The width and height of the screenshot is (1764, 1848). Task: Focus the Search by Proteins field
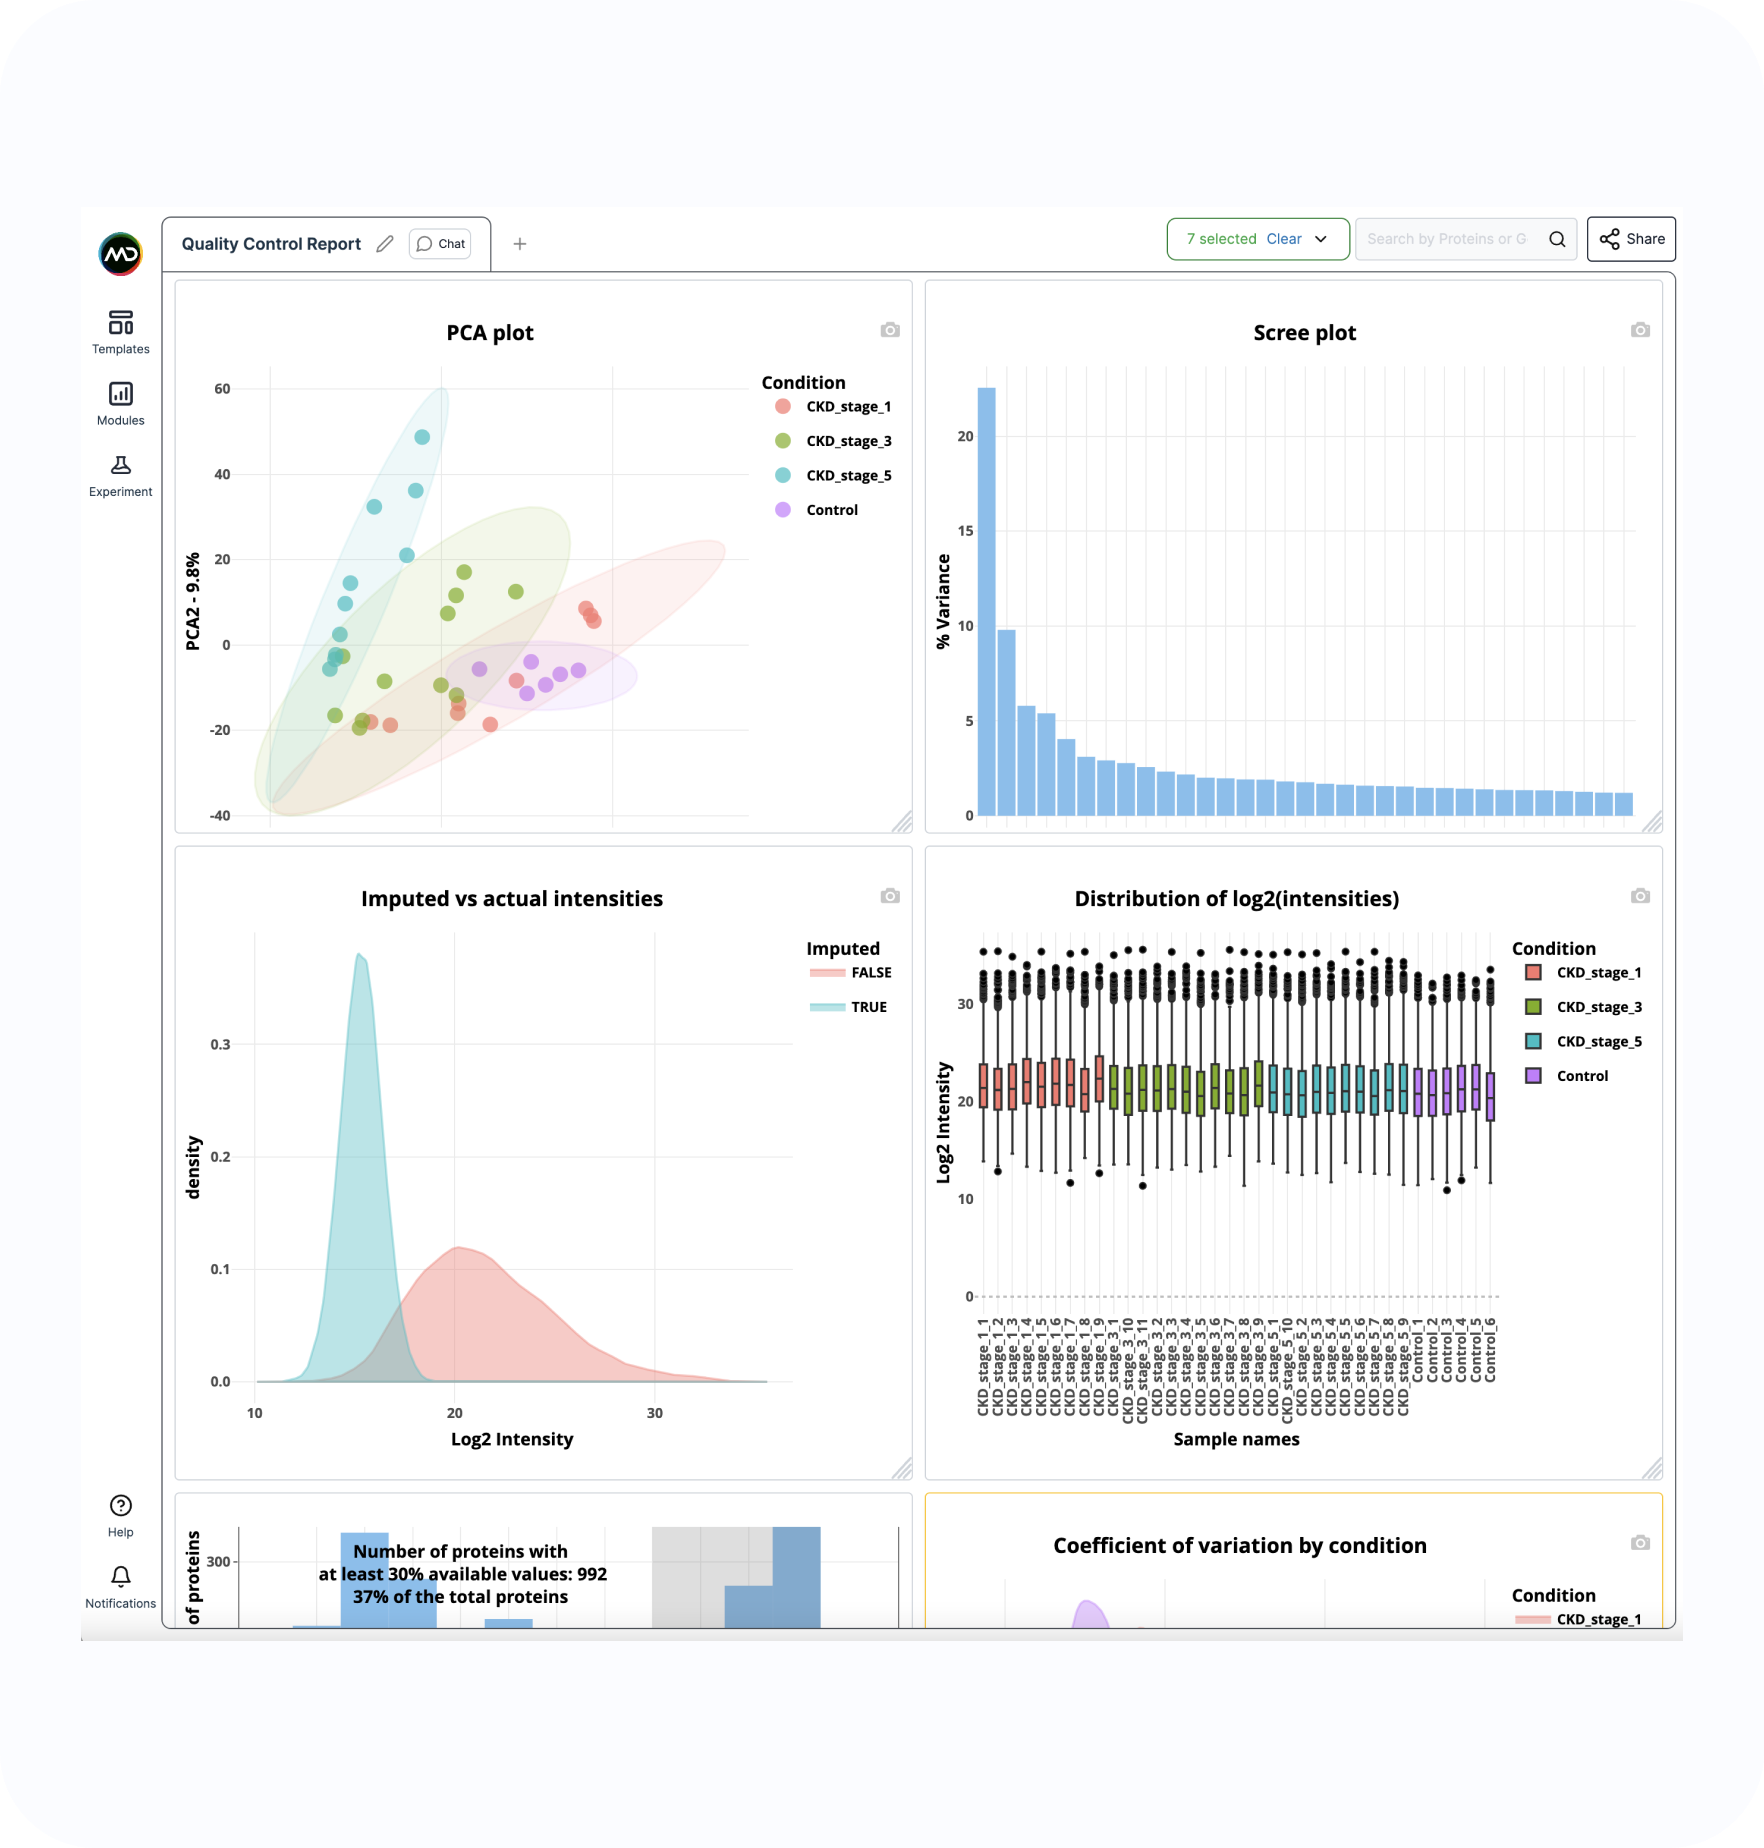(1447, 239)
